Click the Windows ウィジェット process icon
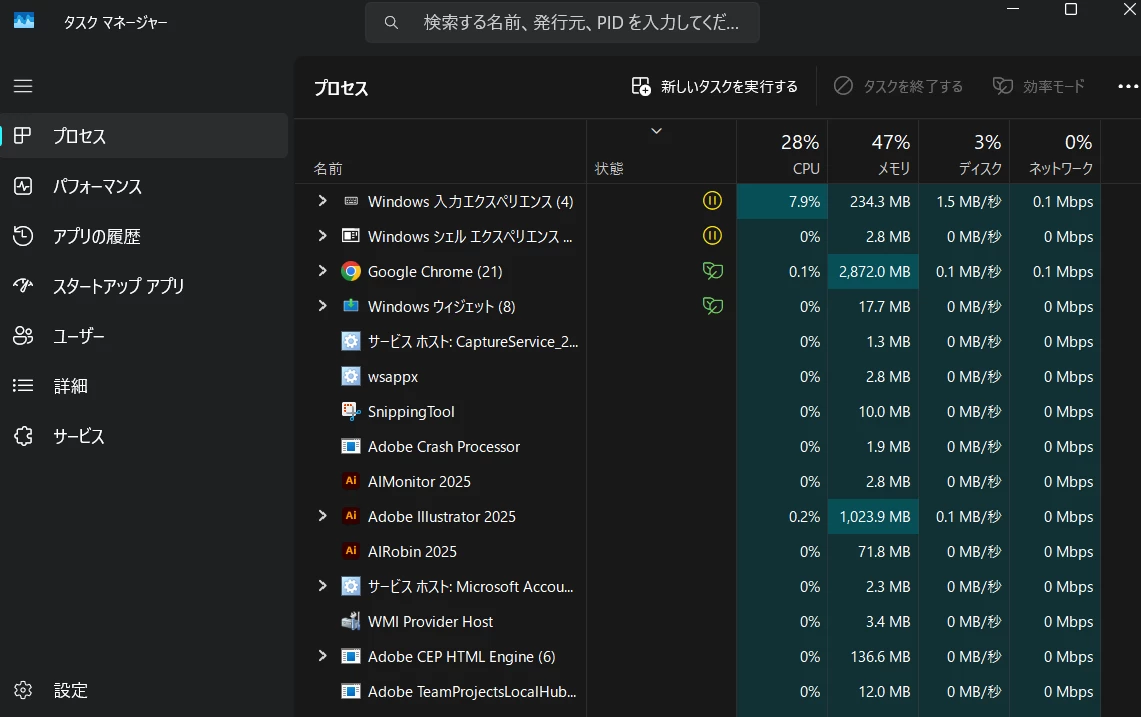 point(351,306)
